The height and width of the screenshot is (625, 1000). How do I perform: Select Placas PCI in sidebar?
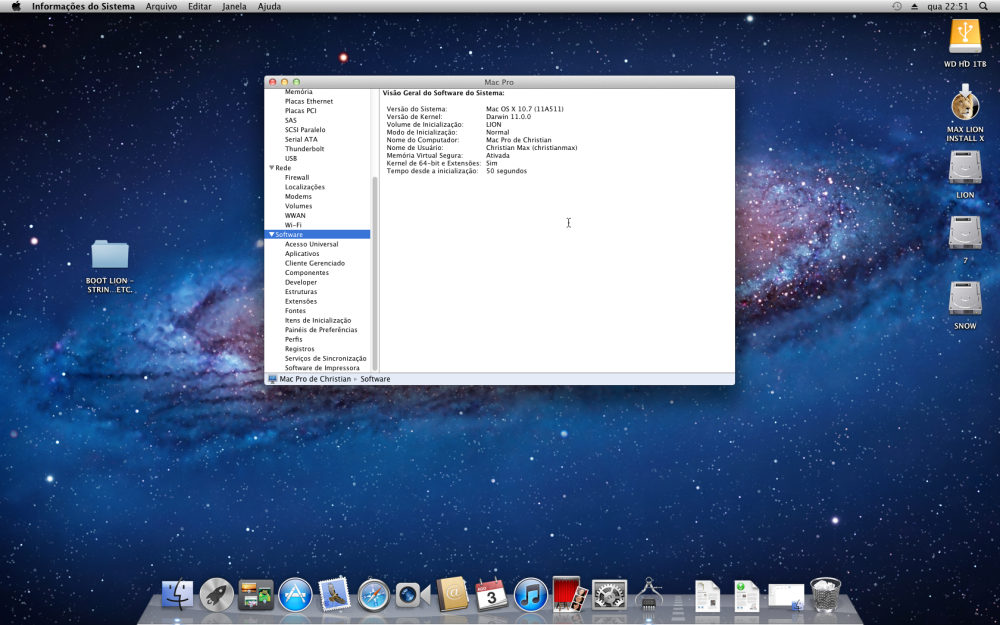point(300,111)
